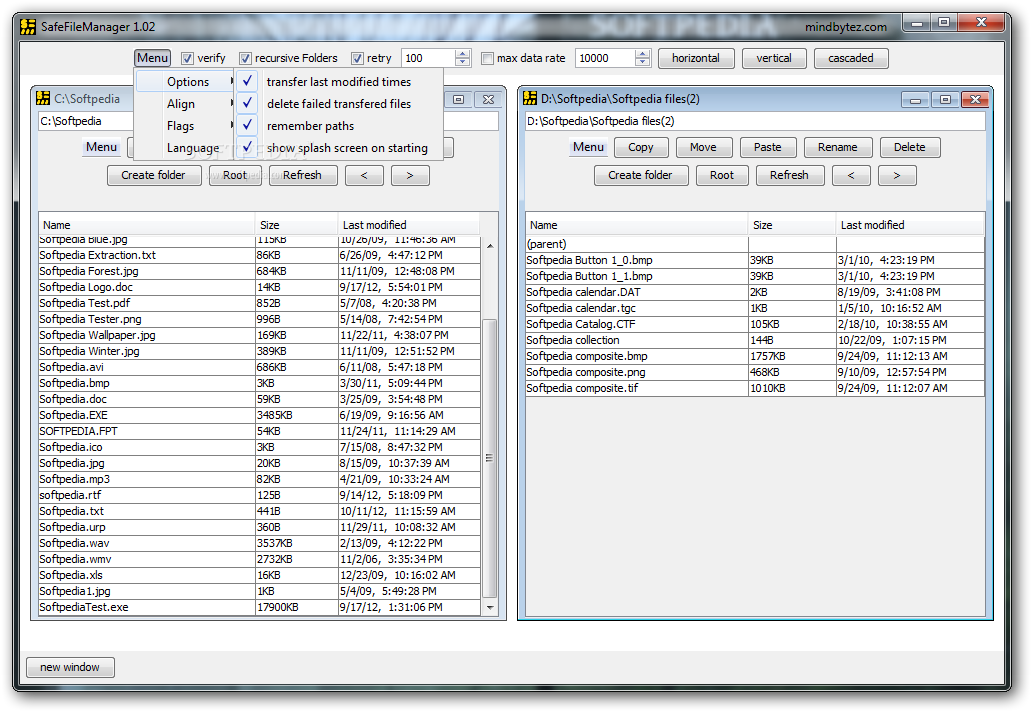Click Refresh in C:\Softpedia window

[x=303, y=175]
